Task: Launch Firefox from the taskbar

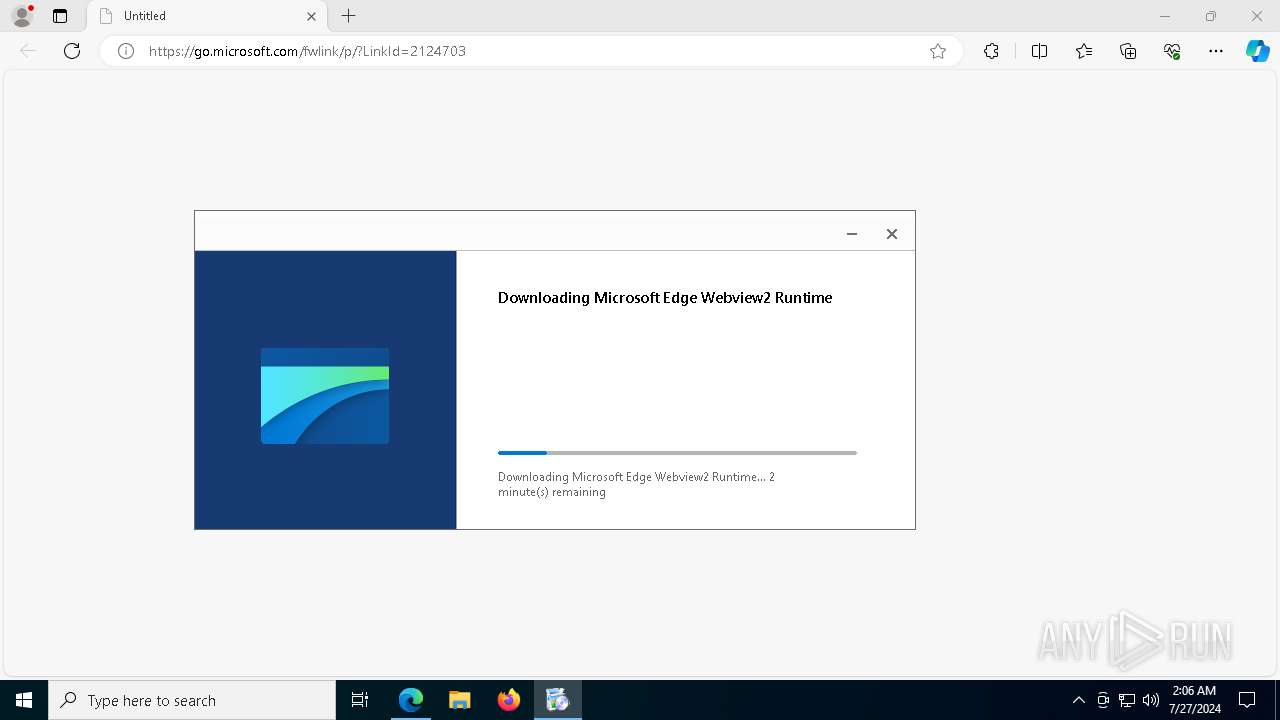Action: pos(508,700)
